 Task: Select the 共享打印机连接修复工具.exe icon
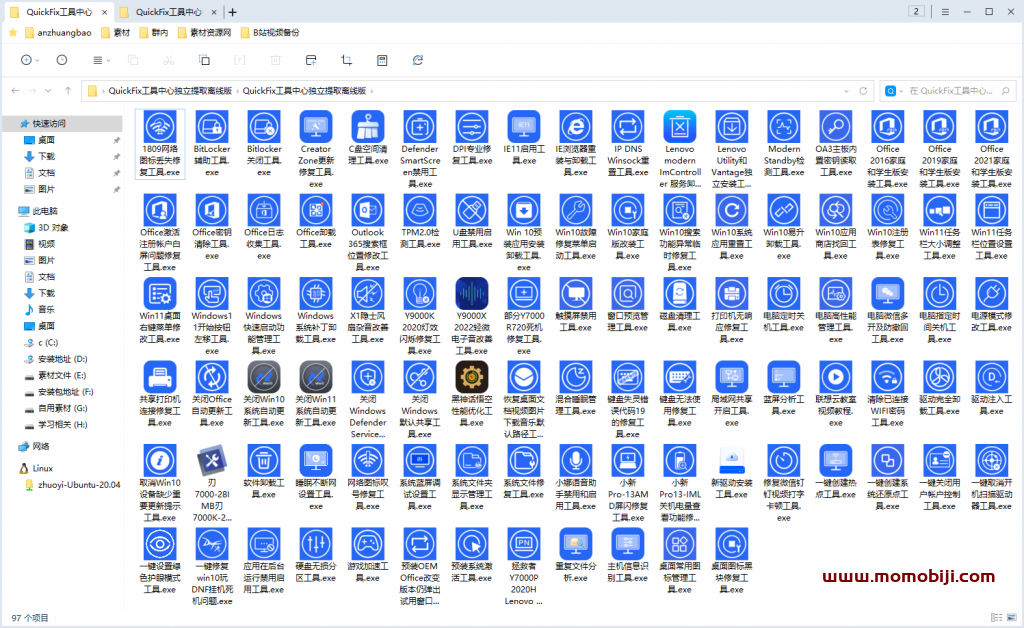pyautogui.click(x=160, y=377)
